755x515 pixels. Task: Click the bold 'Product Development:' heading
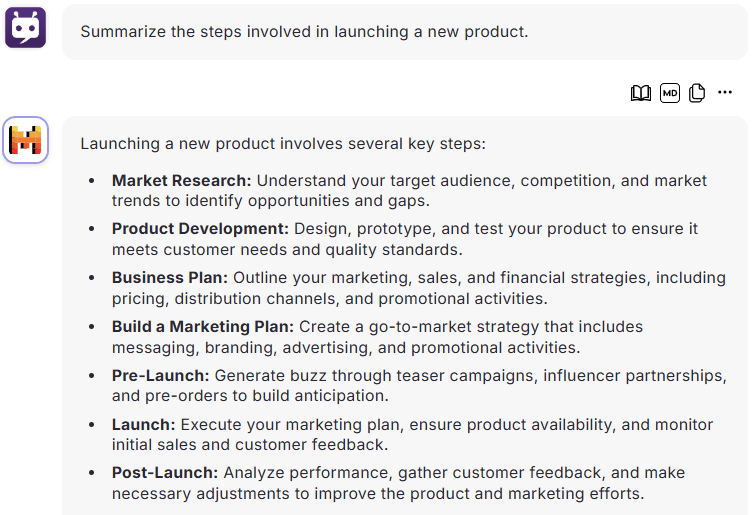click(200, 229)
